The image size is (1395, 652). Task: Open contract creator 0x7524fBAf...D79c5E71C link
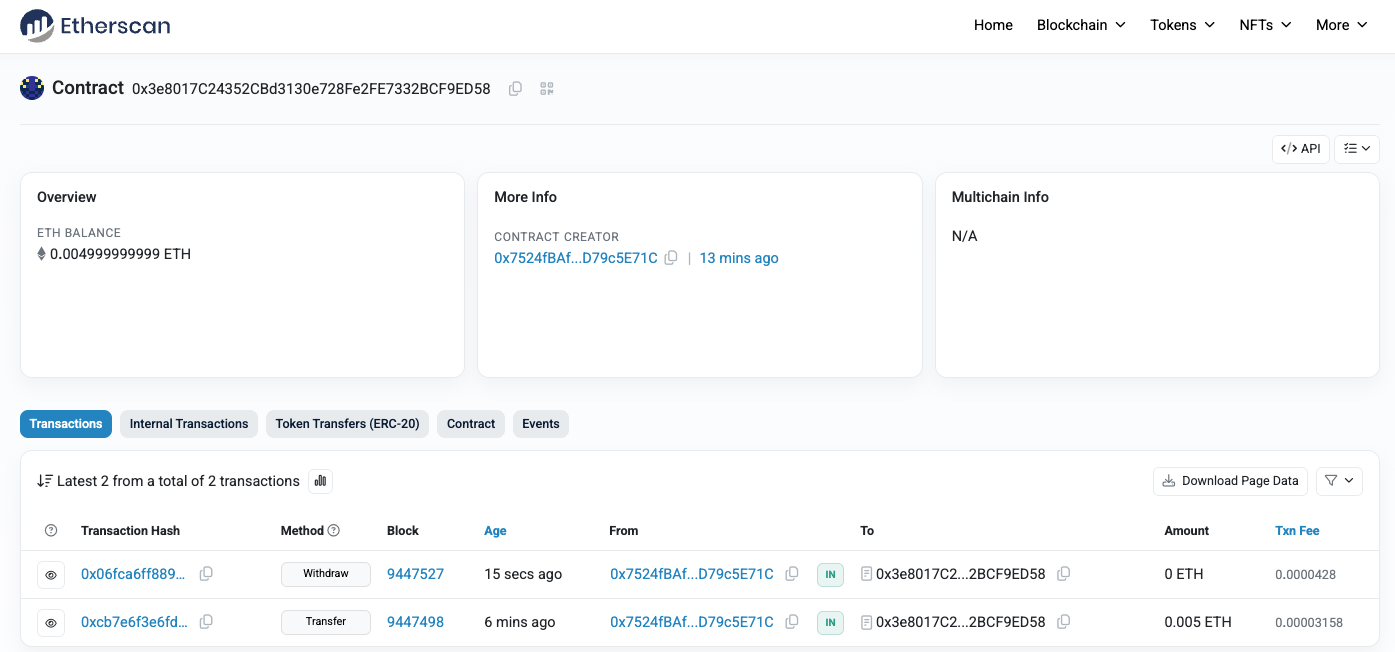576,258
